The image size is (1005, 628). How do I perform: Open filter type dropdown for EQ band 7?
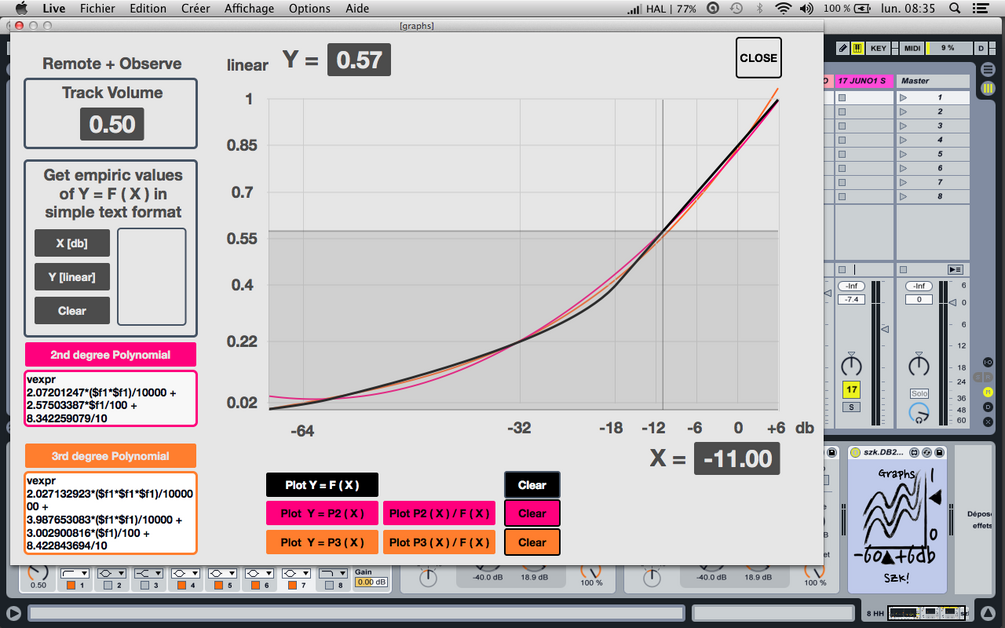coord(296,573)
